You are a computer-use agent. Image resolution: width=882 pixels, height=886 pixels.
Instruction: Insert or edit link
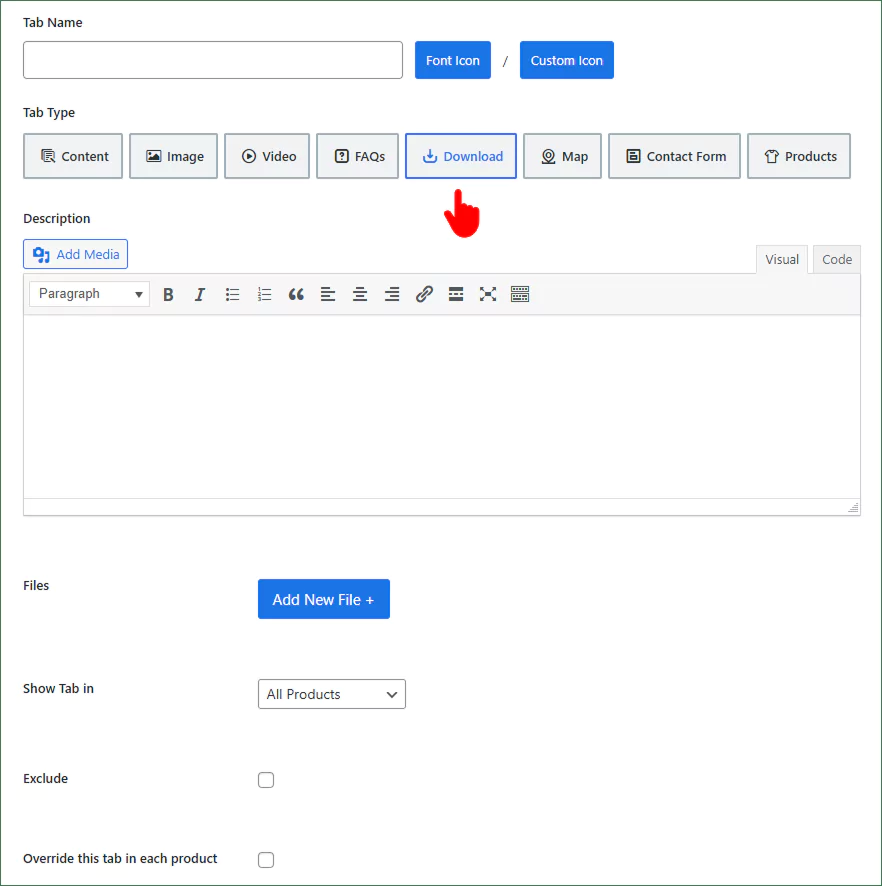coord(424,294)
